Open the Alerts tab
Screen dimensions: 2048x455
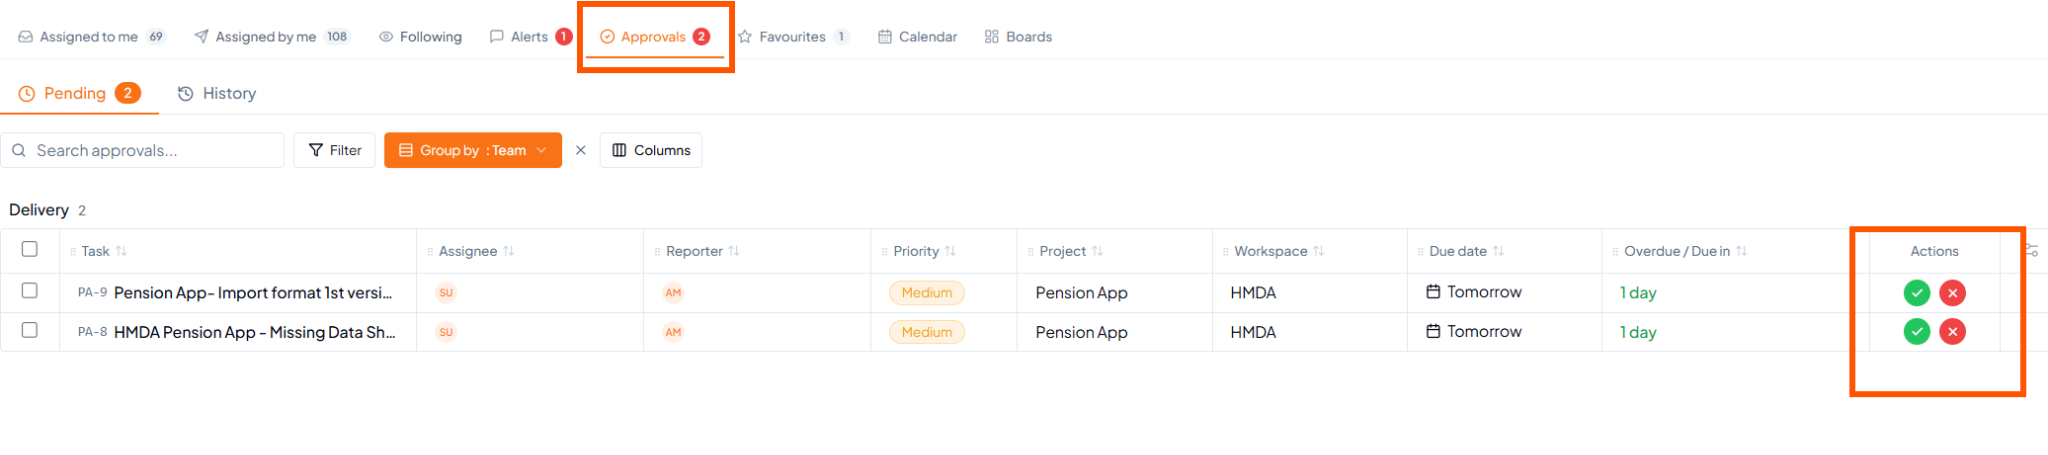pos(530,37)
